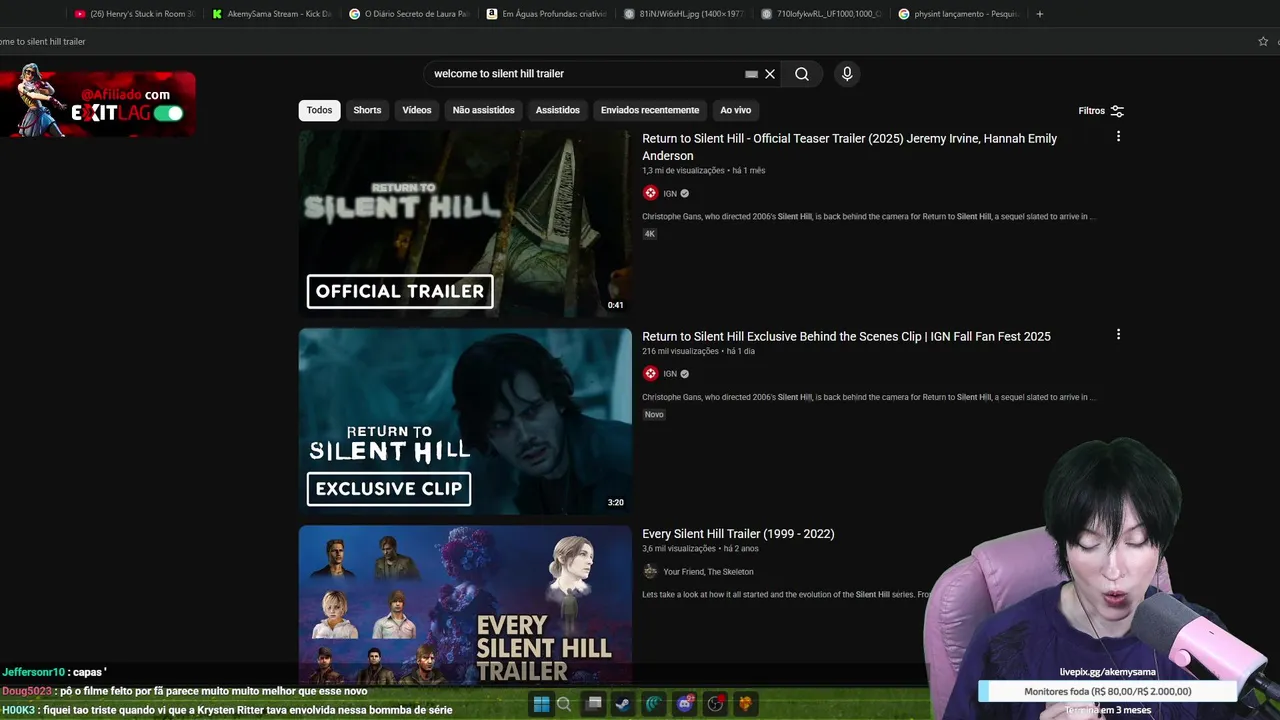The image size is (1280, 720).
Task: Switch to the 710lofykwRL image browser tab
Action: [x=821, y=14]
